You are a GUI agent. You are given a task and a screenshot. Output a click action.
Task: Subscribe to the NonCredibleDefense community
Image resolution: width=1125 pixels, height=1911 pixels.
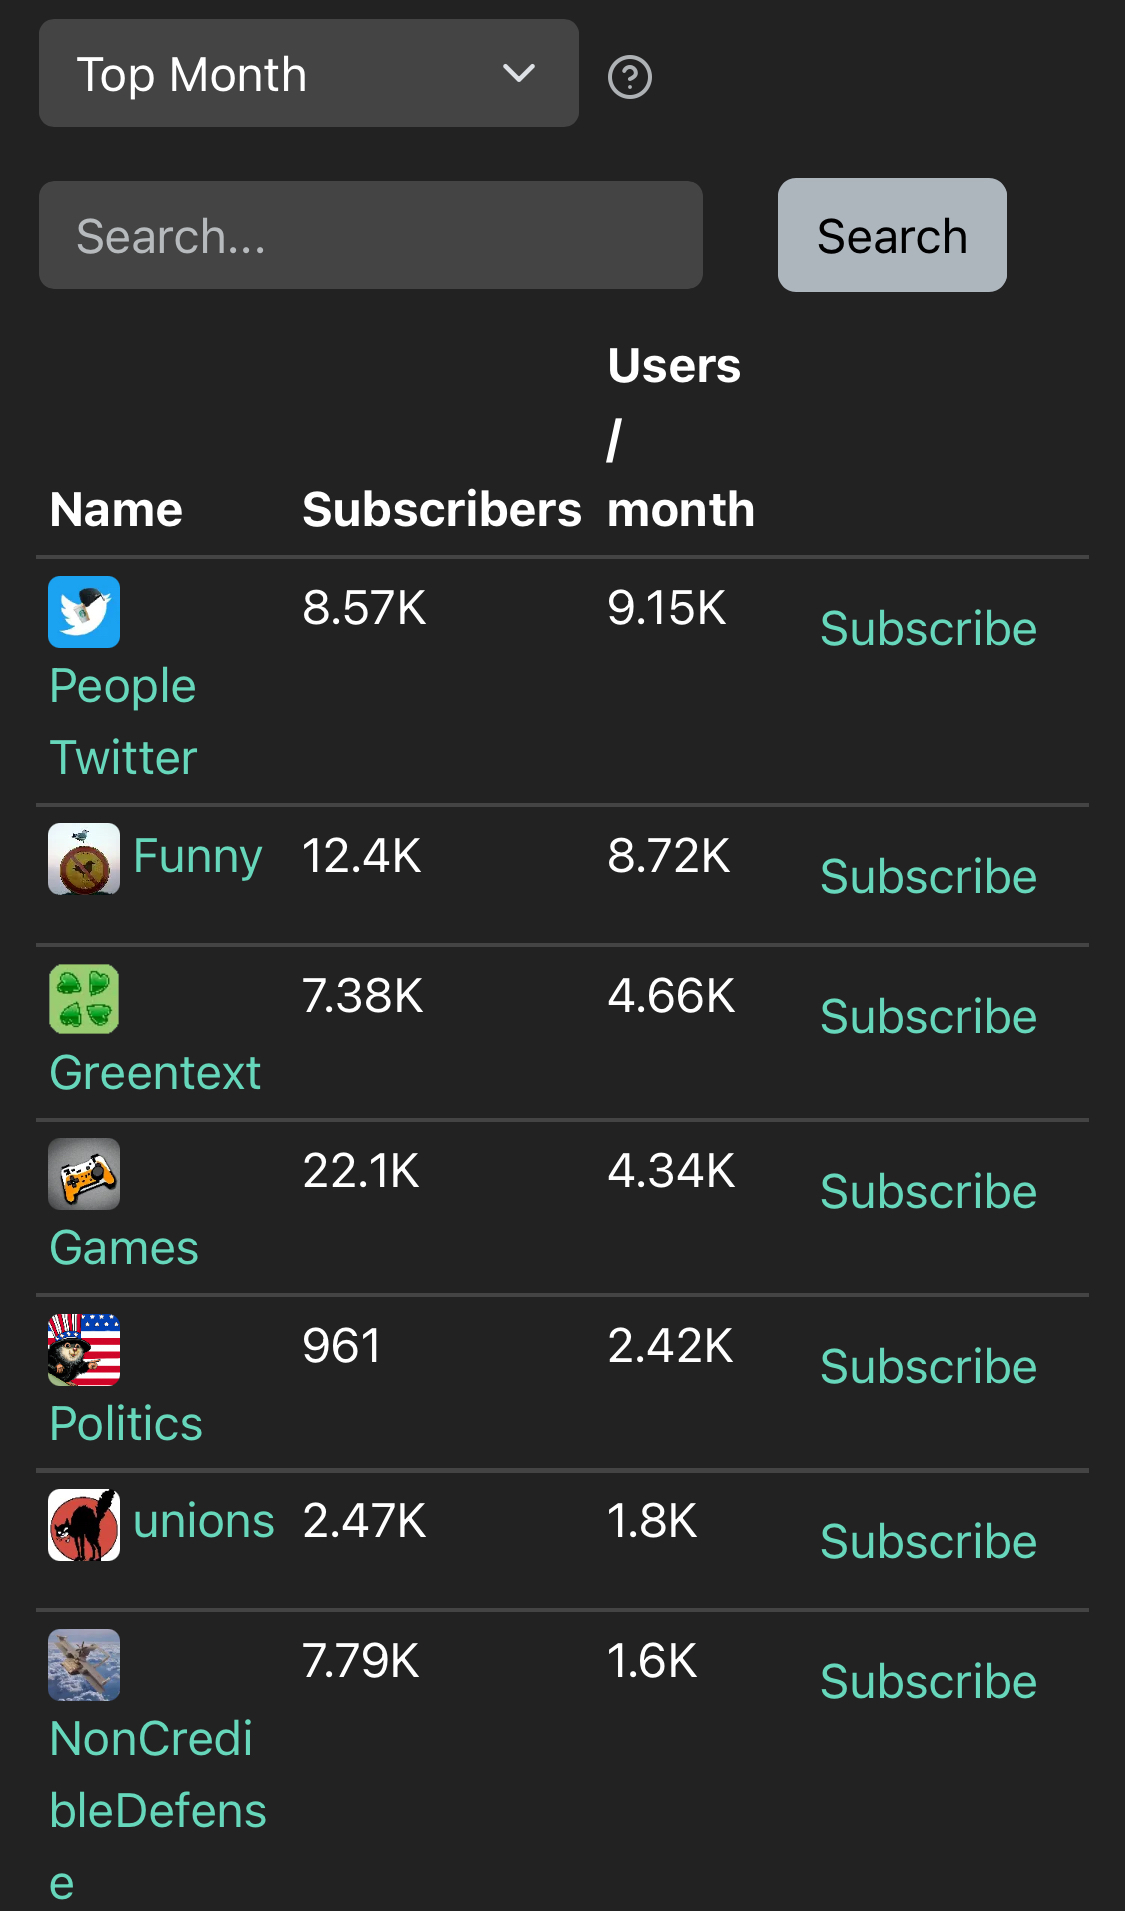[x=928, y=1682]
